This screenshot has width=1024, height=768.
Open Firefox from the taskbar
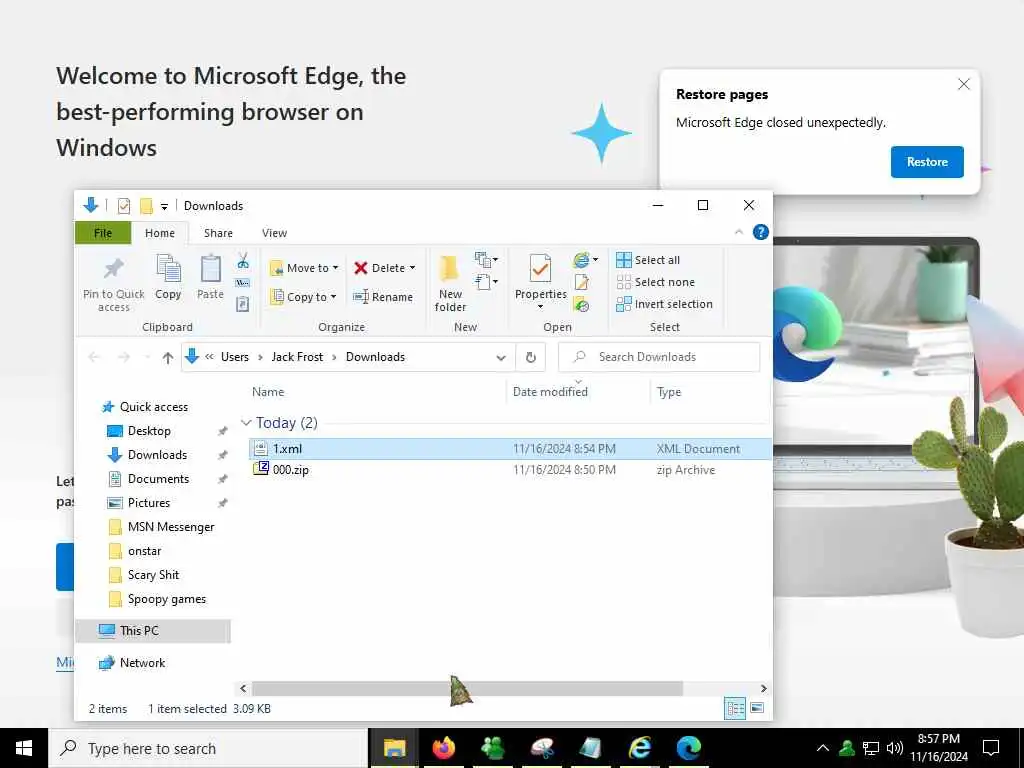click(443, 748)
